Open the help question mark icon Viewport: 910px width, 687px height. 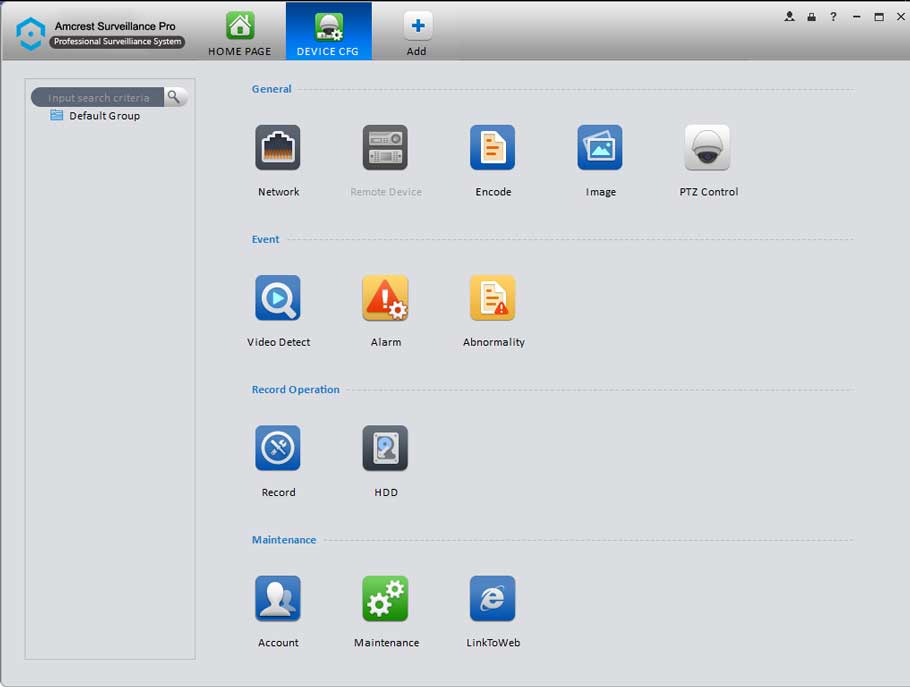[833, 17]
